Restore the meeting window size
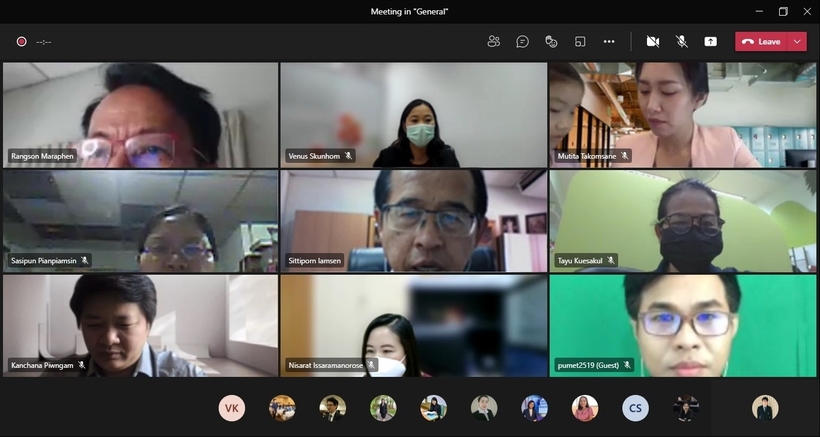Image resolution: width=820 pixels, height=437 pixels. click(783, 12)
